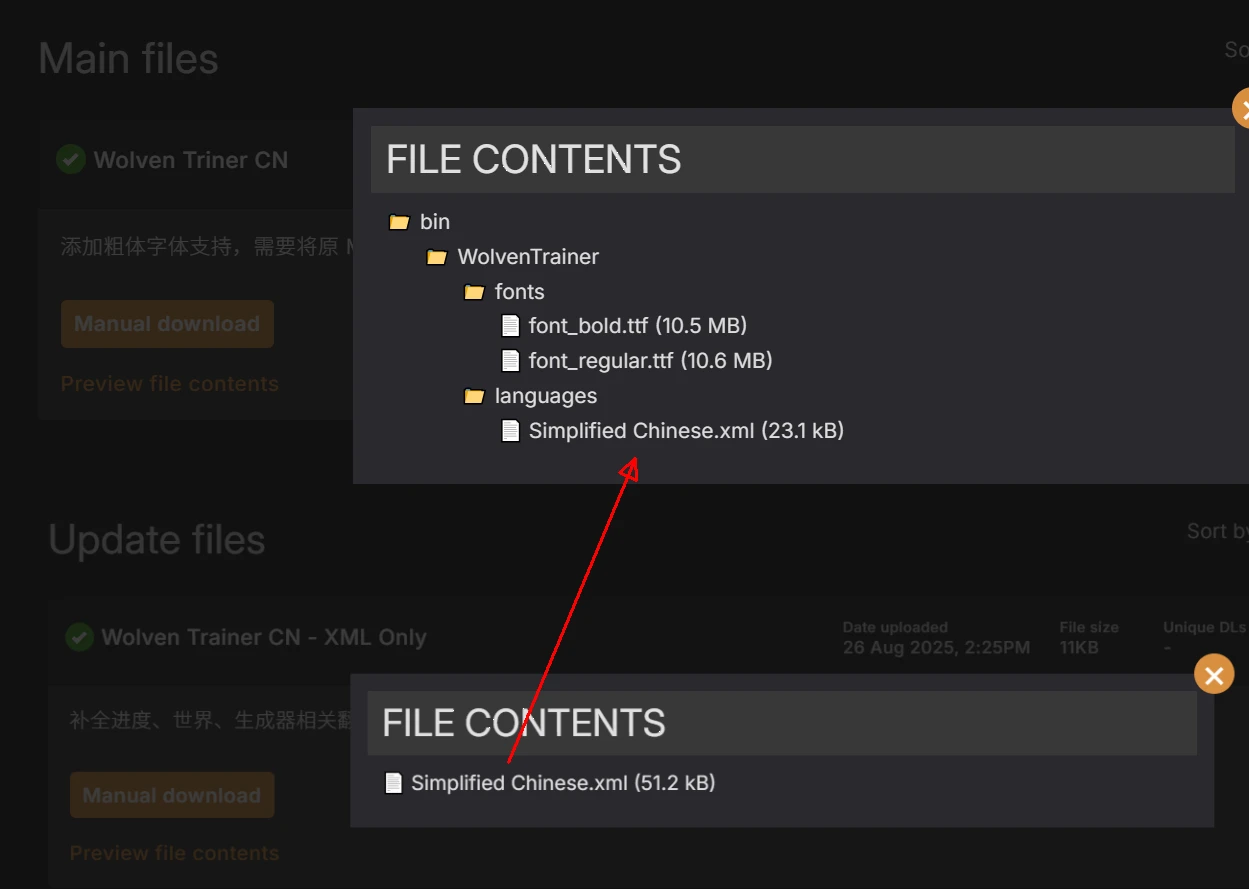
Task: Click Manual download for Wolven Triner CN
Action: coord(167,323)
